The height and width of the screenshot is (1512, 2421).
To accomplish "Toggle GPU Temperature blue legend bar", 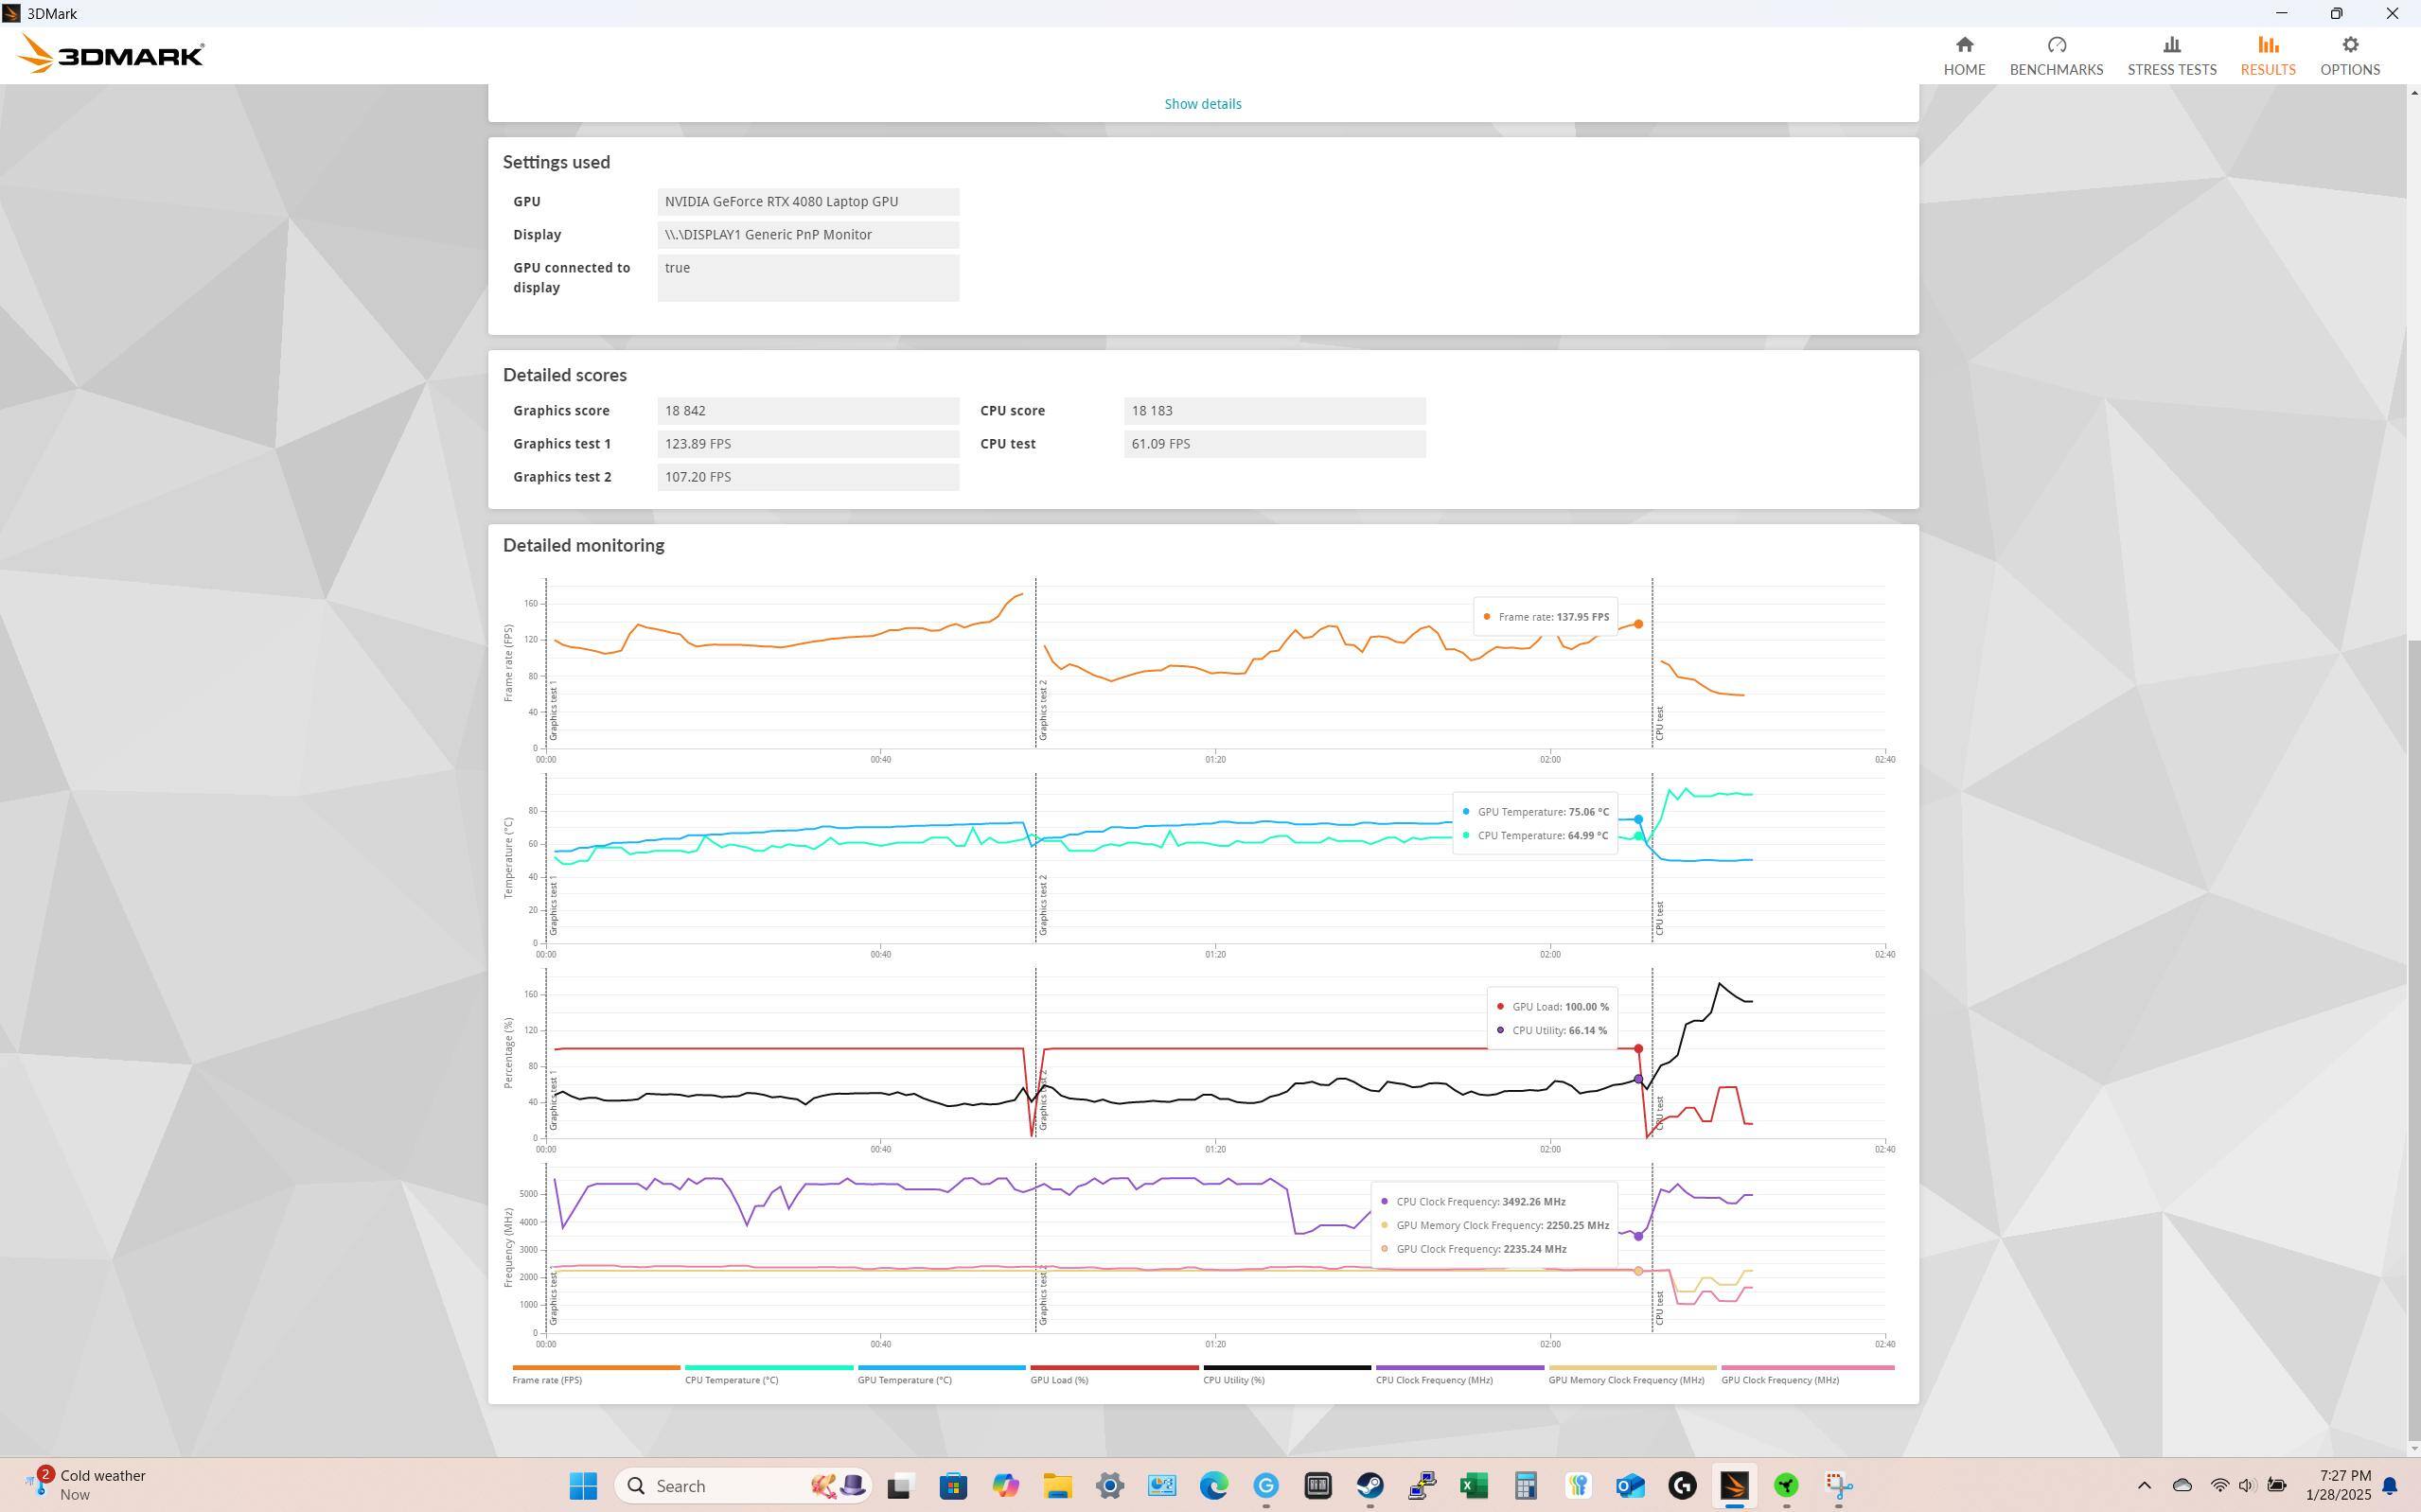I will click(940, 1367).
